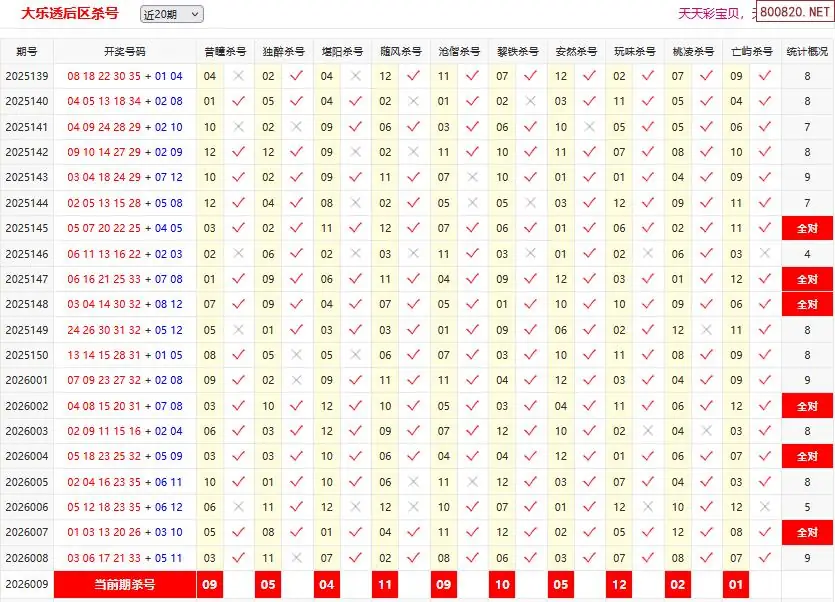This screenshot has width=835, height=602.
Task: Click the 800820.NET site link
Action: click(x=793, y=13)
